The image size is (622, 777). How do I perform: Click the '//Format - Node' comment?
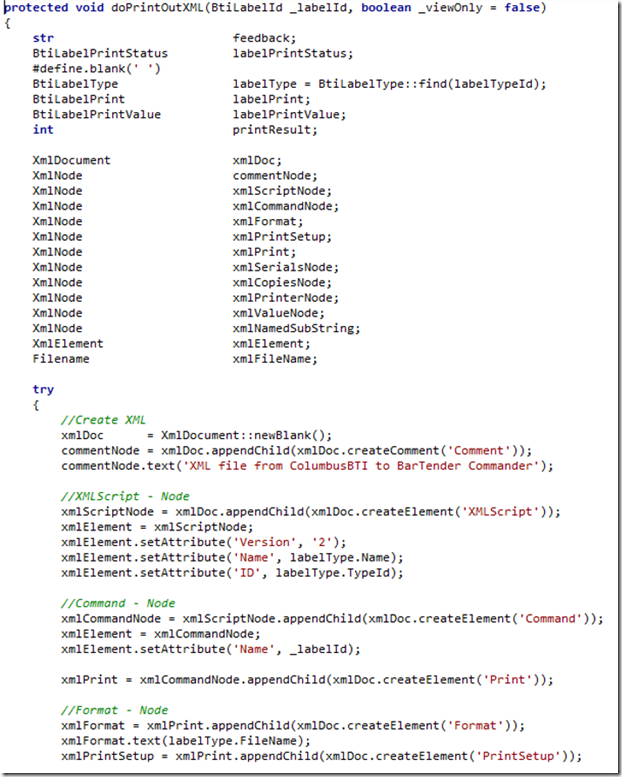coord(114,710)
